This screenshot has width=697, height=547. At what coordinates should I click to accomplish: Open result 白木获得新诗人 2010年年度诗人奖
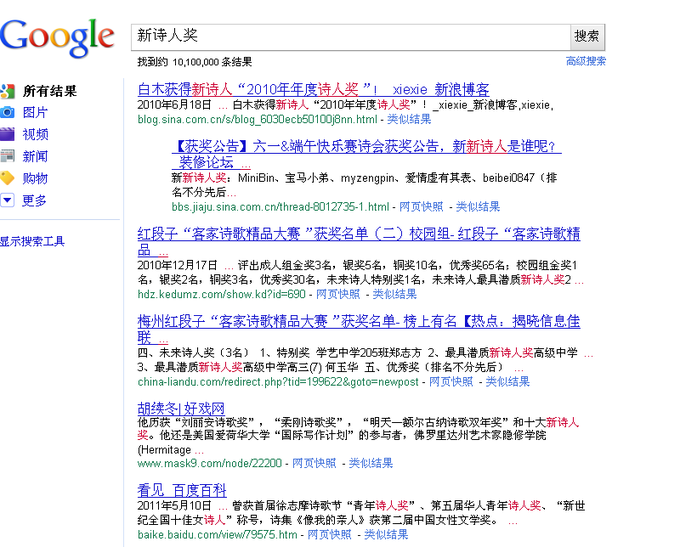point(313,89)
